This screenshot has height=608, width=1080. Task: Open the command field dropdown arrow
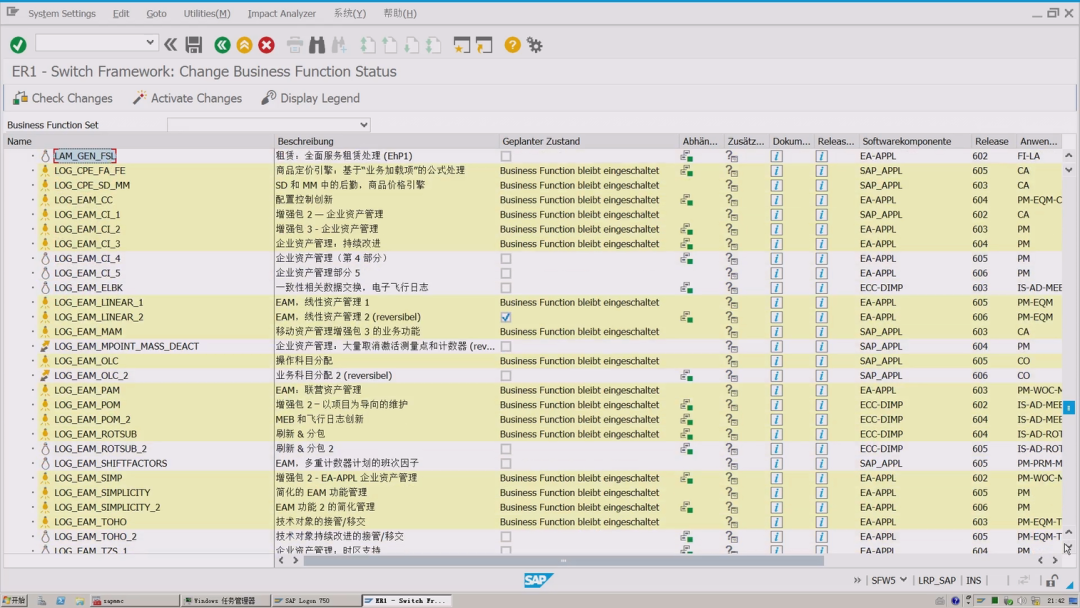point(149,43)
